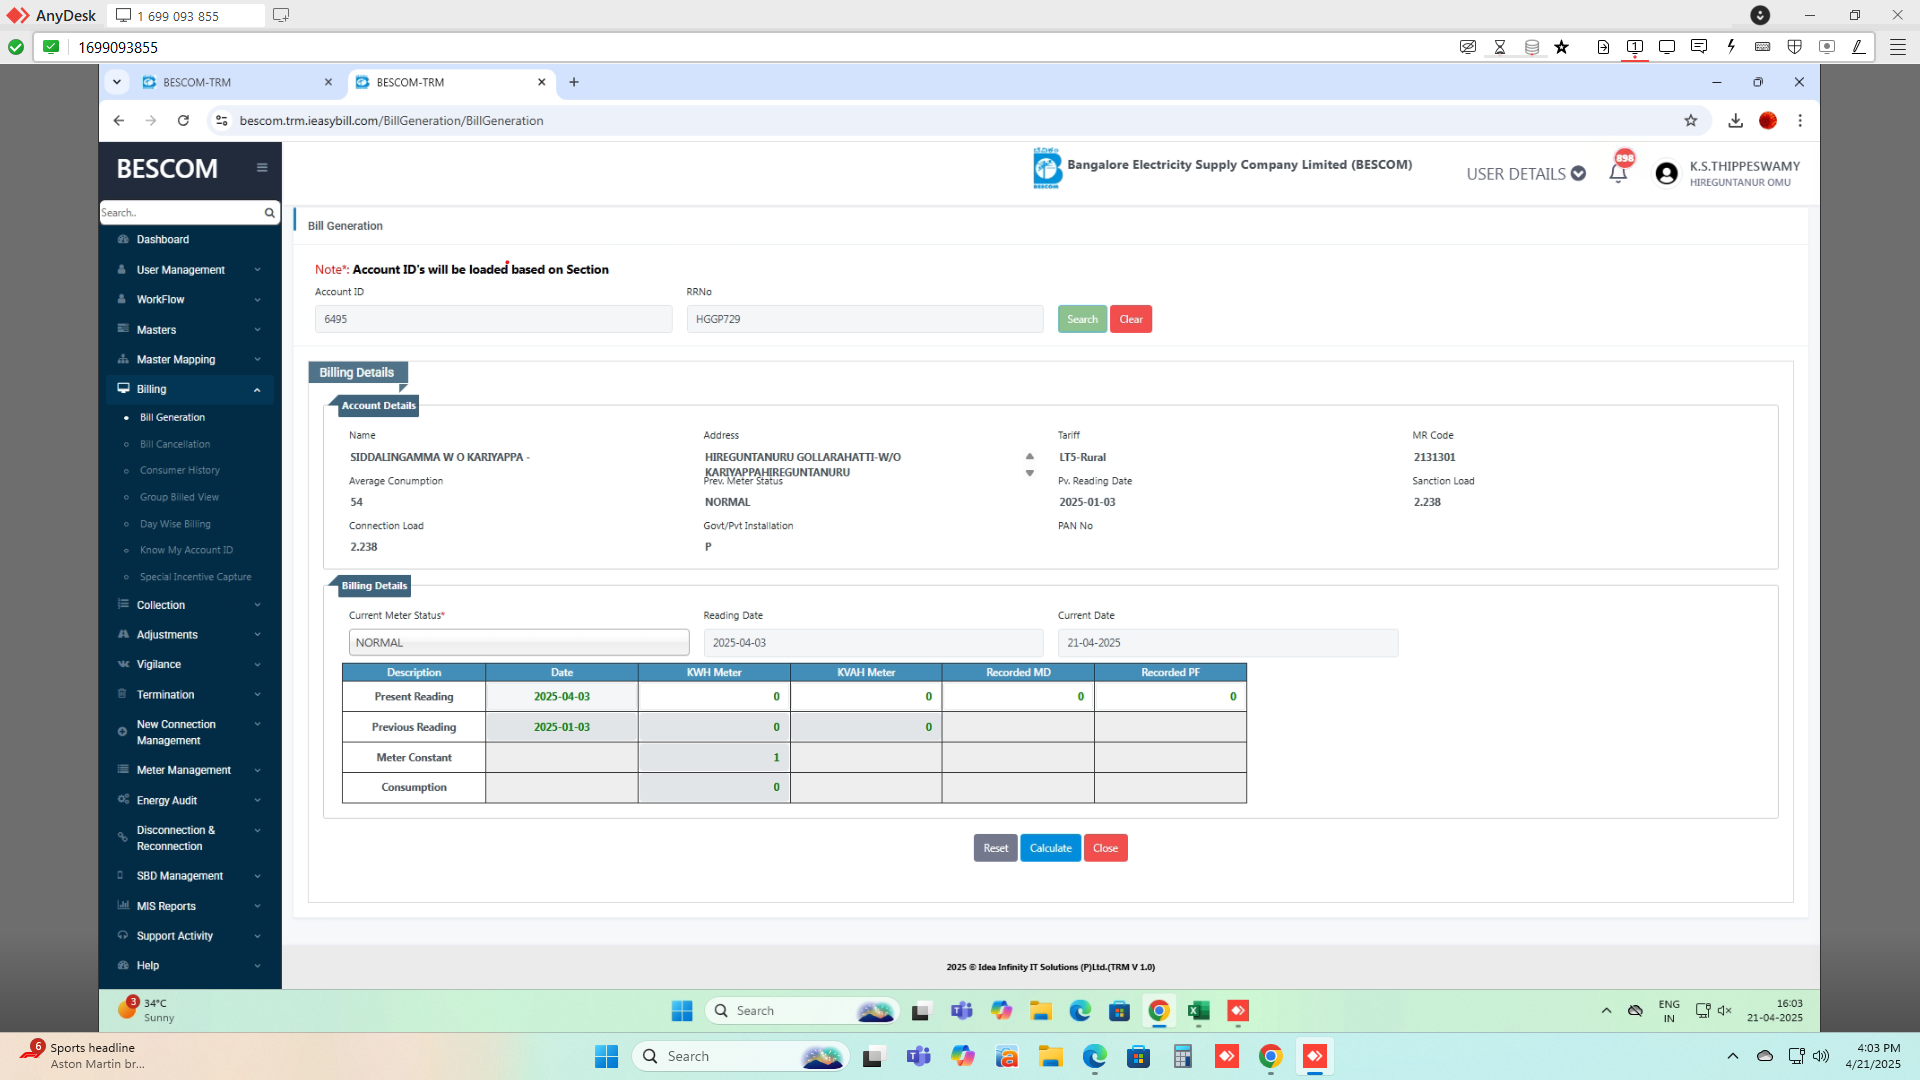The image size is (1920, 1080).
Task: Open Know My Account ID item
Action: (x=186, y=551)
